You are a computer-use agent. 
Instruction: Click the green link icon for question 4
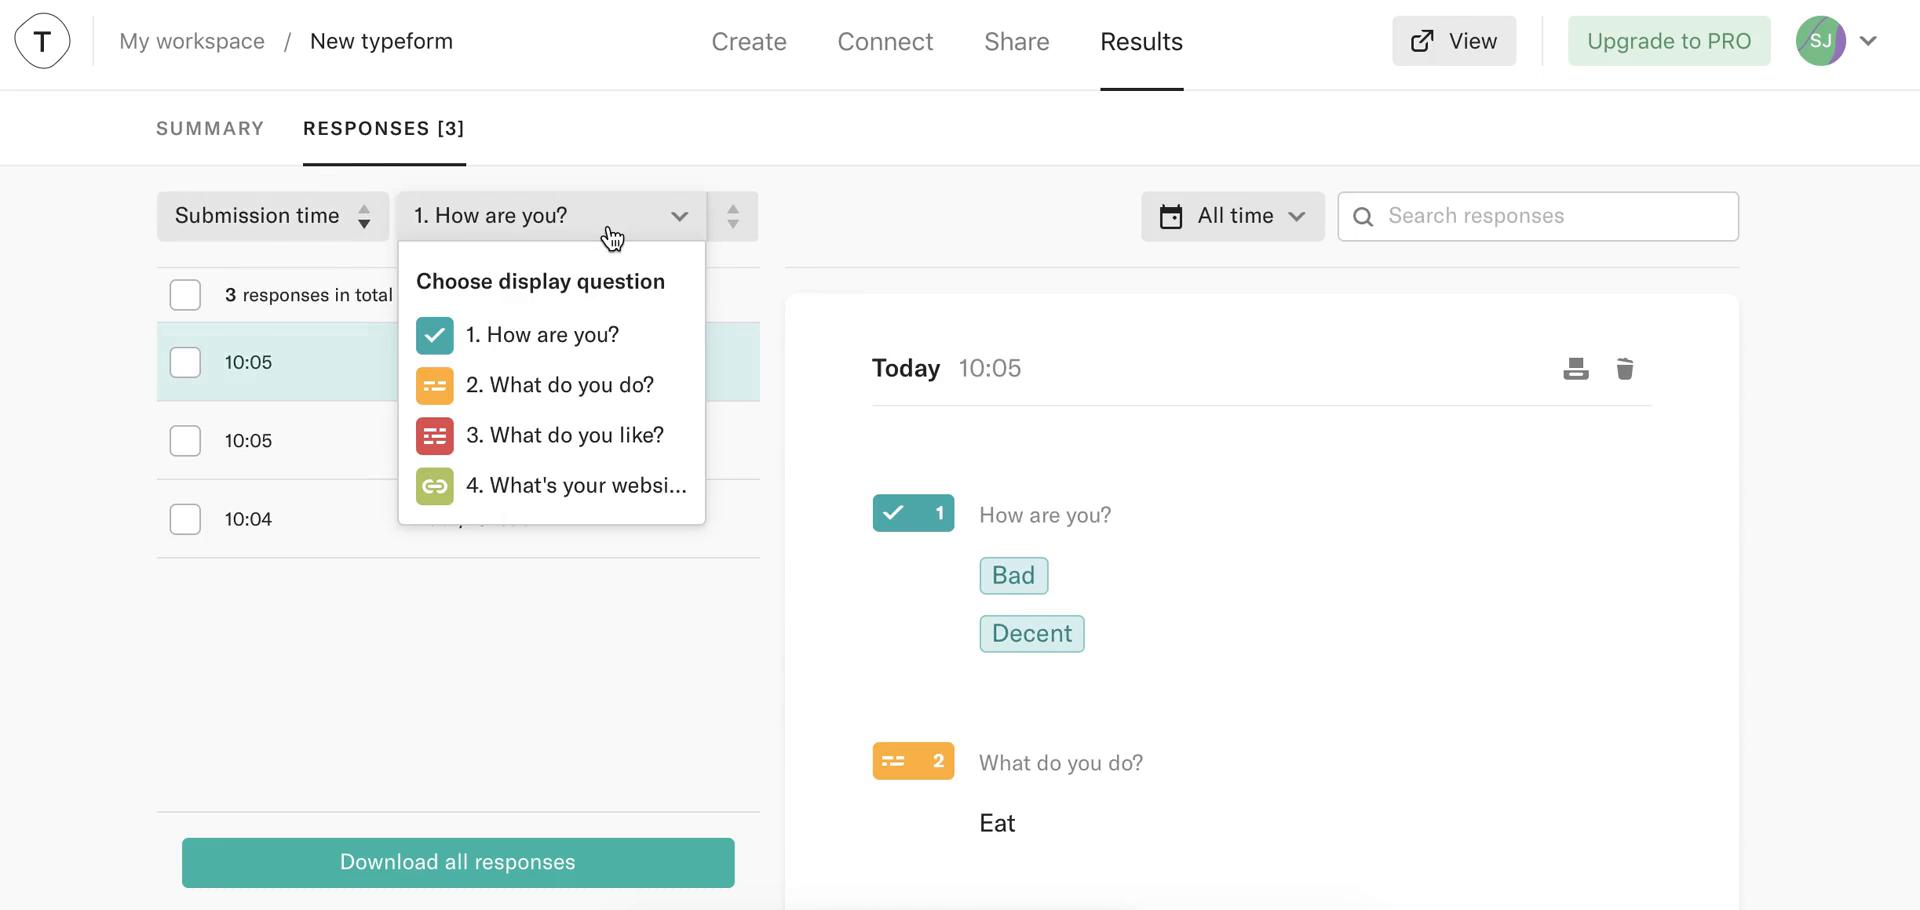coord(435,486)
